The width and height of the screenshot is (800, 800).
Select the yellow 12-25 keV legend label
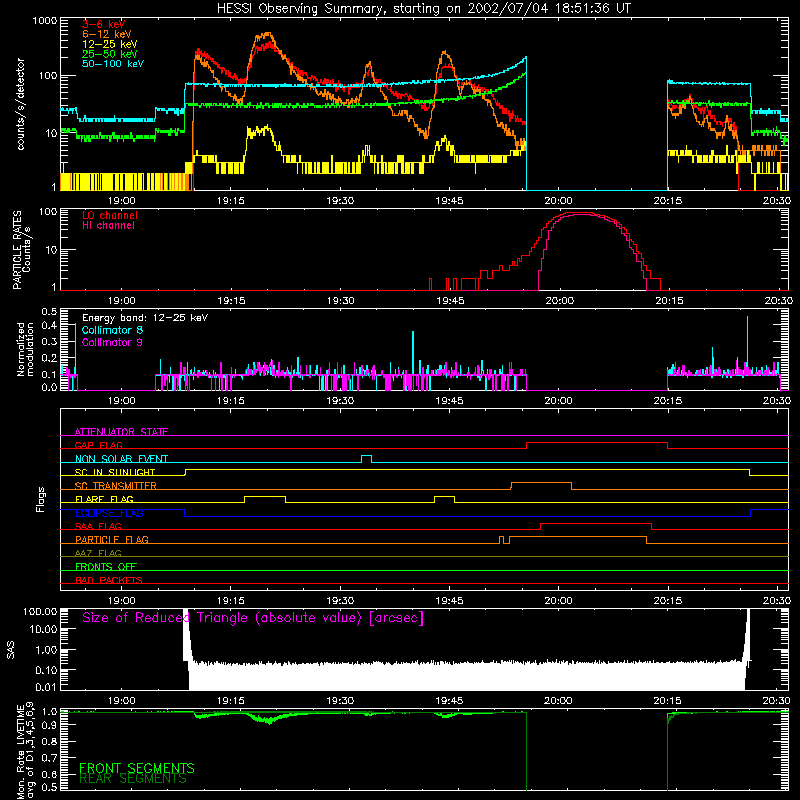[x=110, y=44]
